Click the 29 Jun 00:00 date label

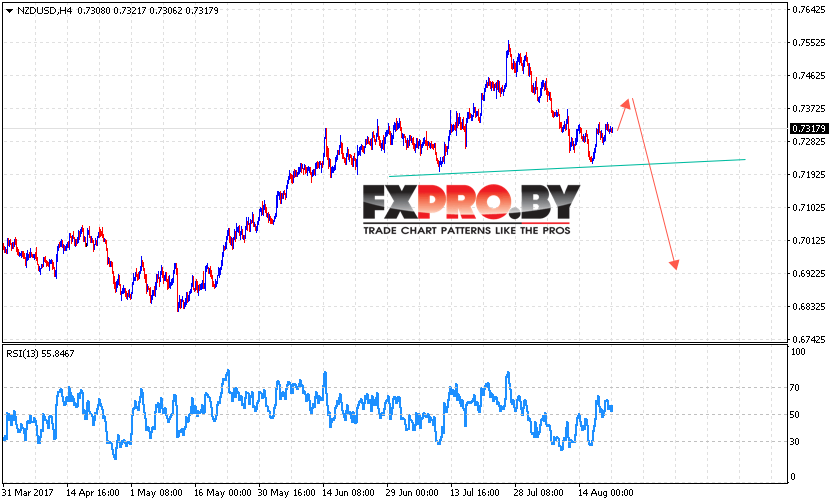pos(412,493)
